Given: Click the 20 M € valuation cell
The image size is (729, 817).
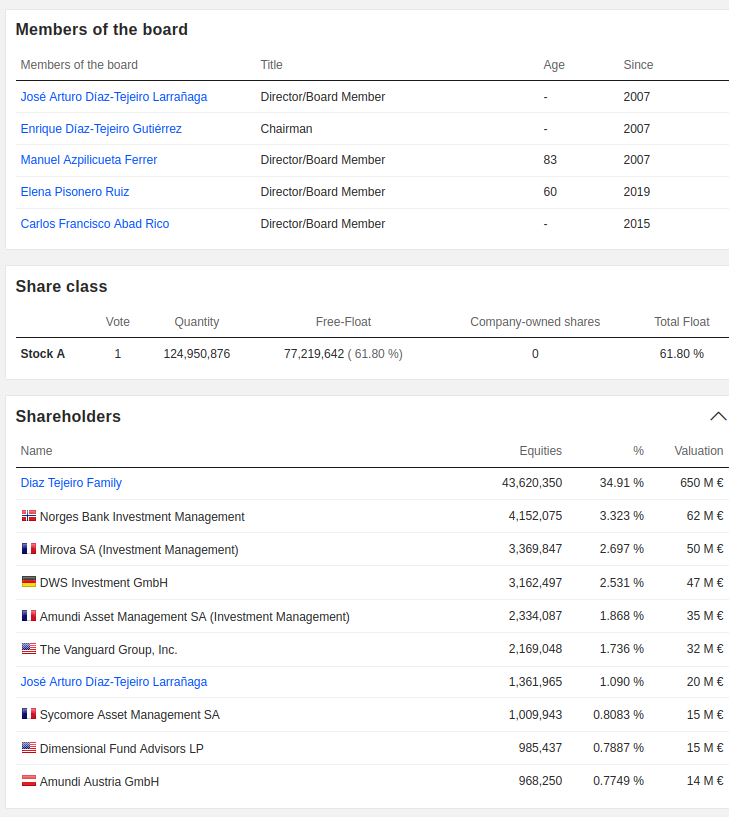Looking at the screenshot, I should point(705,682).
